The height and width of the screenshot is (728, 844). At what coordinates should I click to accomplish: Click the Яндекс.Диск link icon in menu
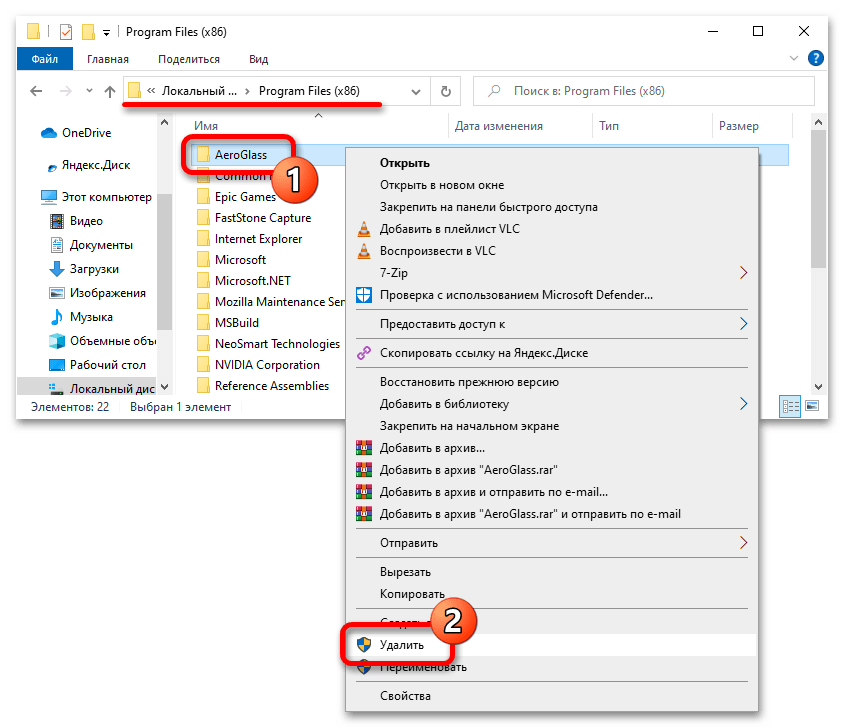tap(364, 353)
